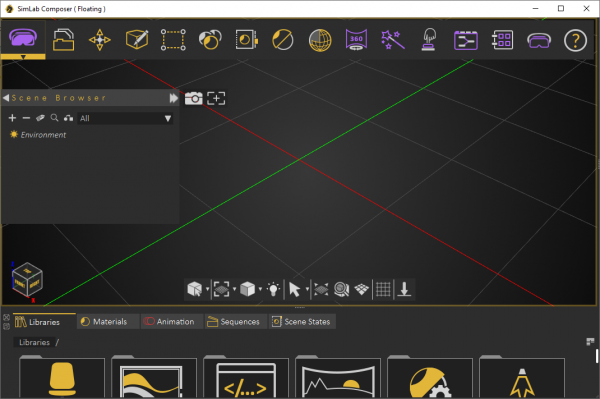Click the fit all arrows plane icon
The image size is (600, 399).
click(321, 289)
